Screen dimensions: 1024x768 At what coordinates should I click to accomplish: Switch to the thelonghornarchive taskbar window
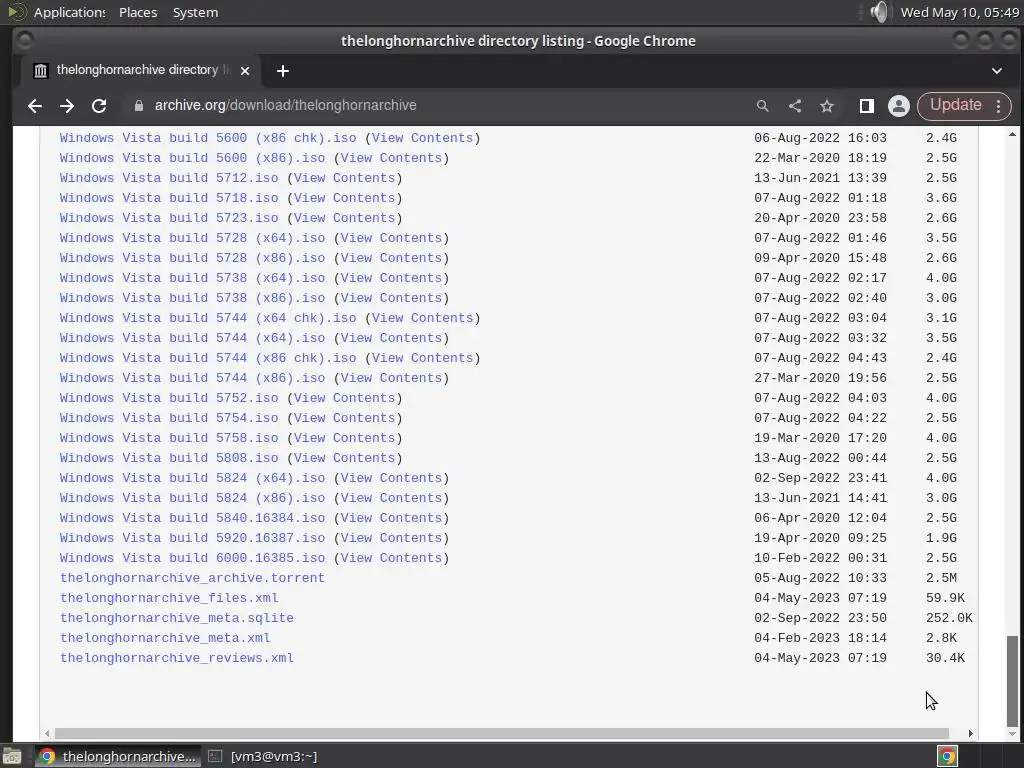[x=116, y=756]
